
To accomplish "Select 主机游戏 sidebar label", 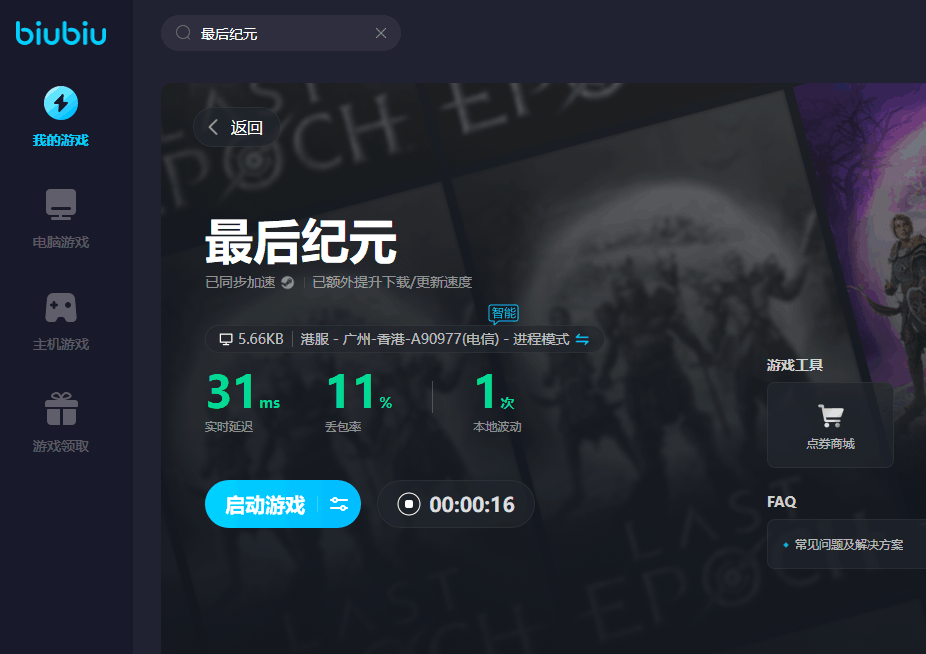I will click(x=61, y=344).
